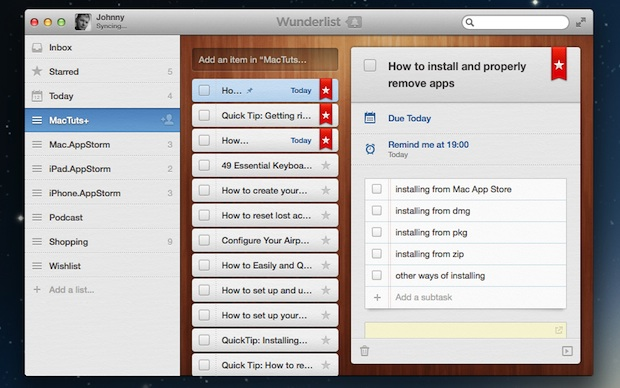Open the iPad.AppStorm list
620x388 pixels.
pos(102,169)
